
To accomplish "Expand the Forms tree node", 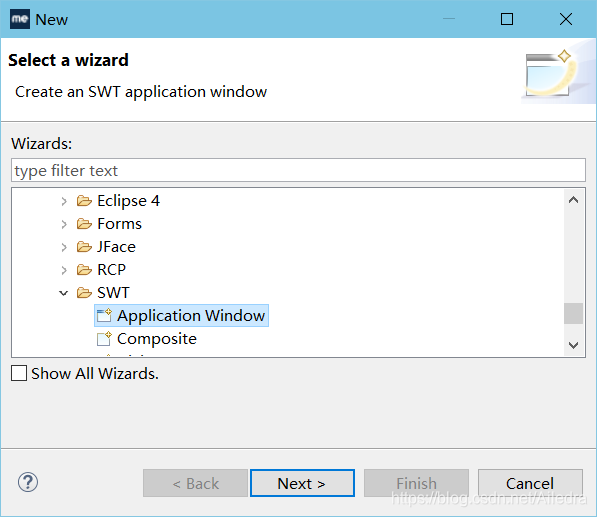I will [64, 224].
